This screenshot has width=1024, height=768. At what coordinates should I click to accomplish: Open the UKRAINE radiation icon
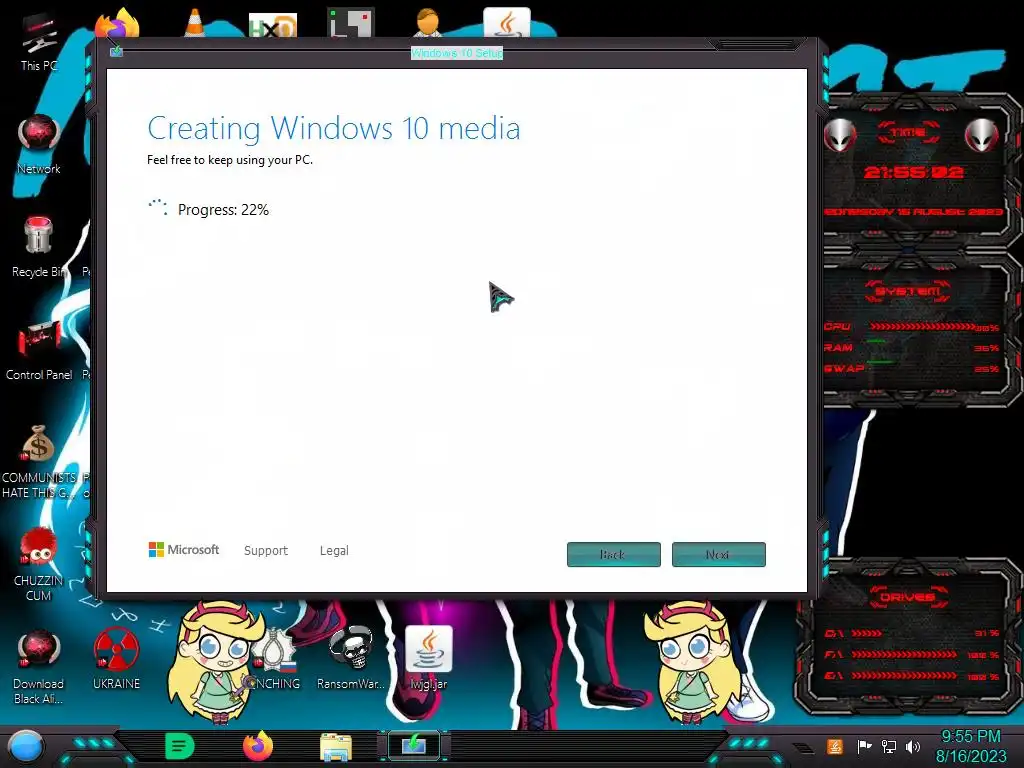pyautogui.click(x=116, y=658)
